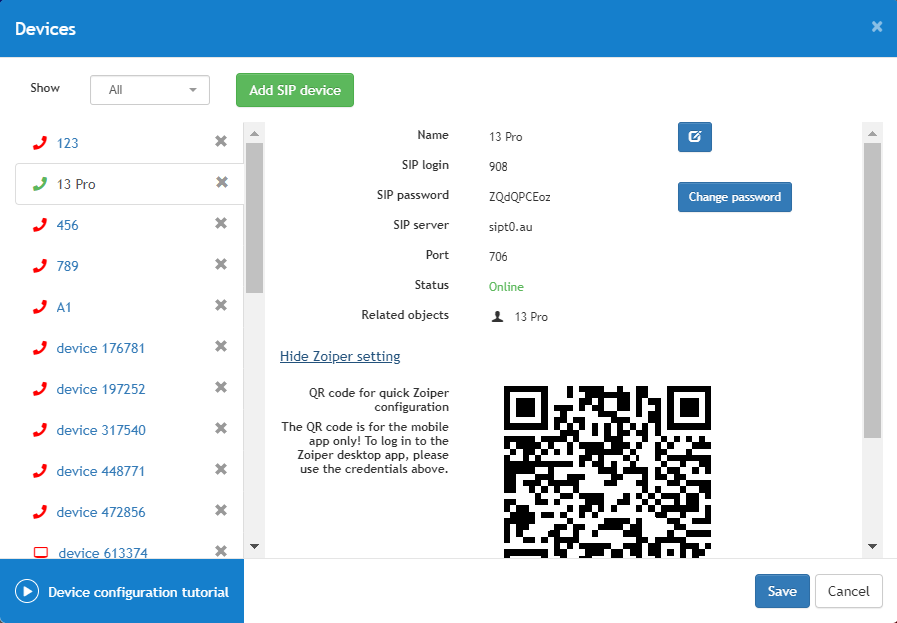Click the SIP login value 908
The image size is (897, 623).
(x=498, y=166)
